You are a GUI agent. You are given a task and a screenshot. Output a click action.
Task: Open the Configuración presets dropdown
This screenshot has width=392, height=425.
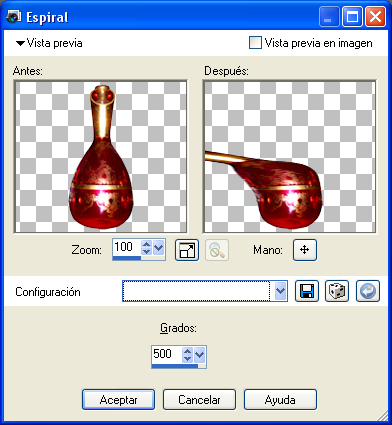pyautogui.click(x=281, y=291)
